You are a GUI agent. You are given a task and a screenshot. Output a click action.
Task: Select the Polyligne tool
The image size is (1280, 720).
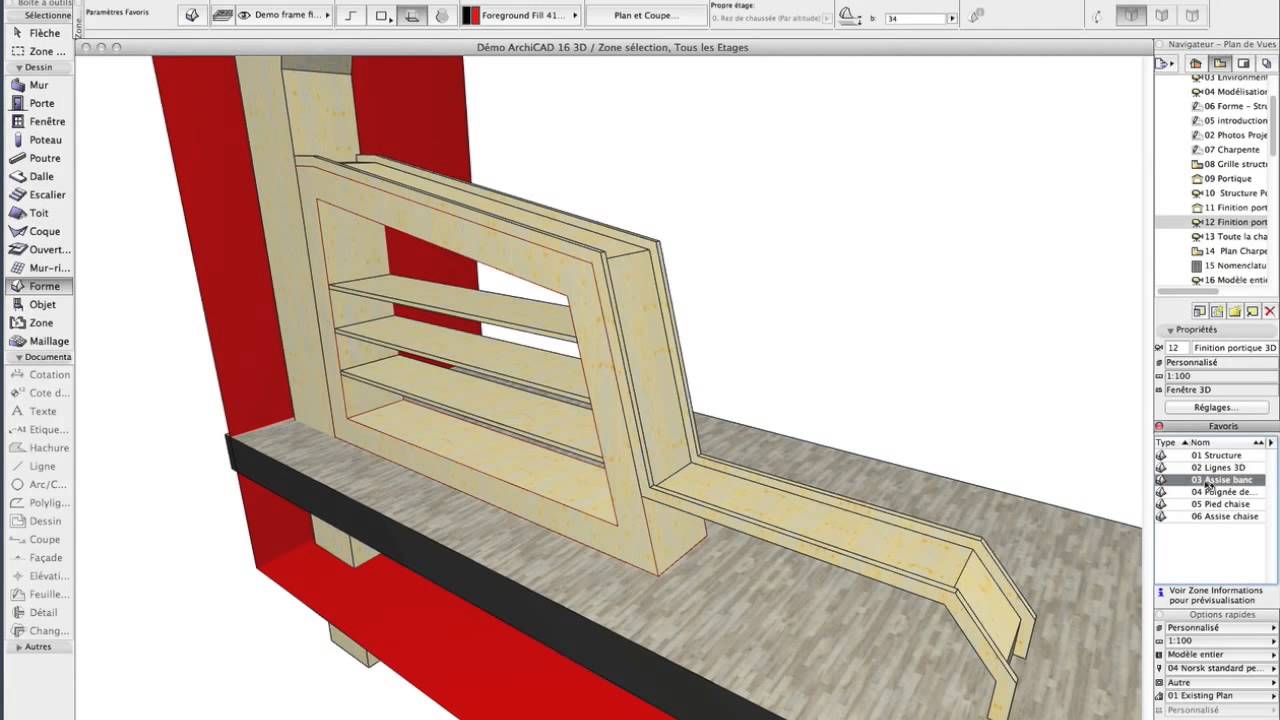[x=38, y=503]
